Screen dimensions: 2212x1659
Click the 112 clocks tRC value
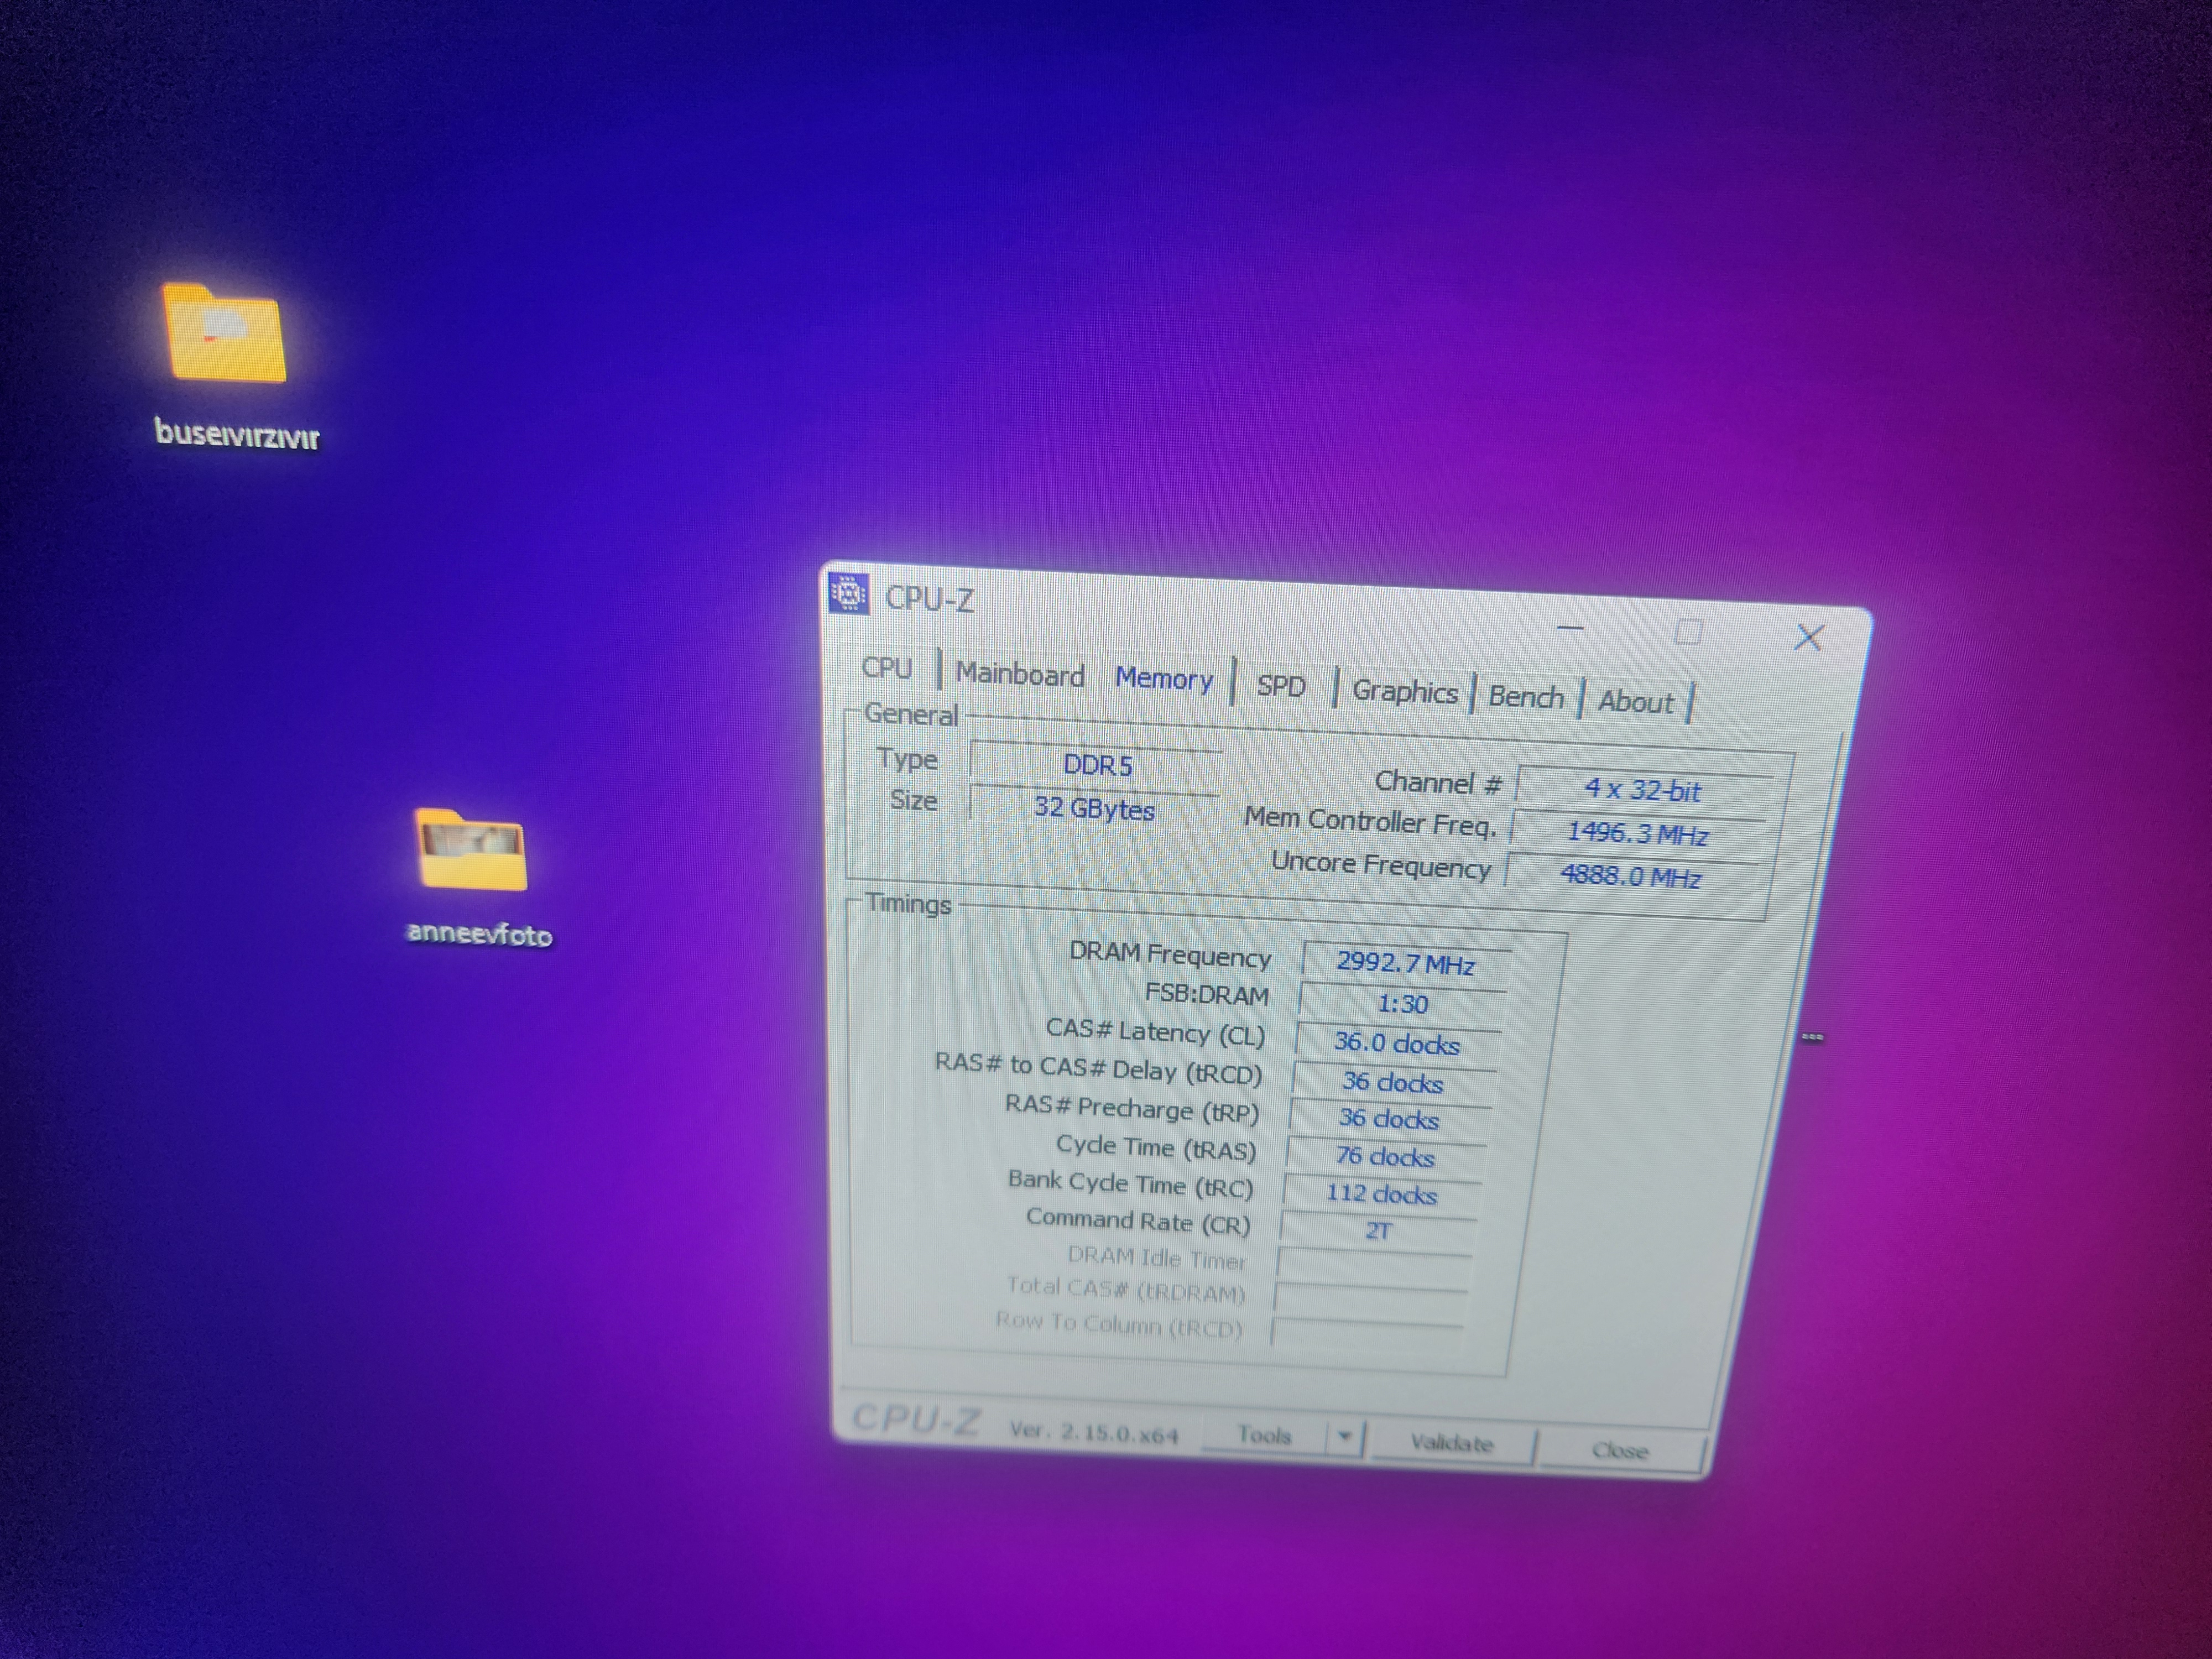click(1381, 1194)
